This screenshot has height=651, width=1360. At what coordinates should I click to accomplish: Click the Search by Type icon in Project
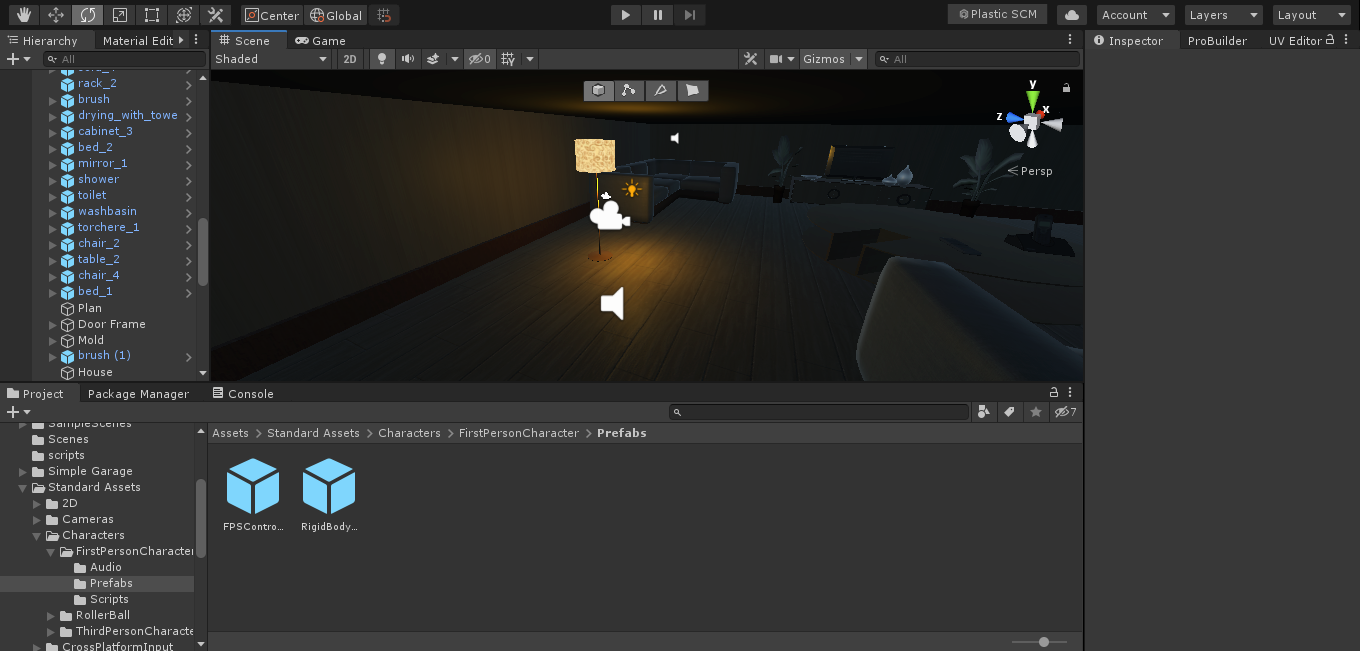click(984, 412)
